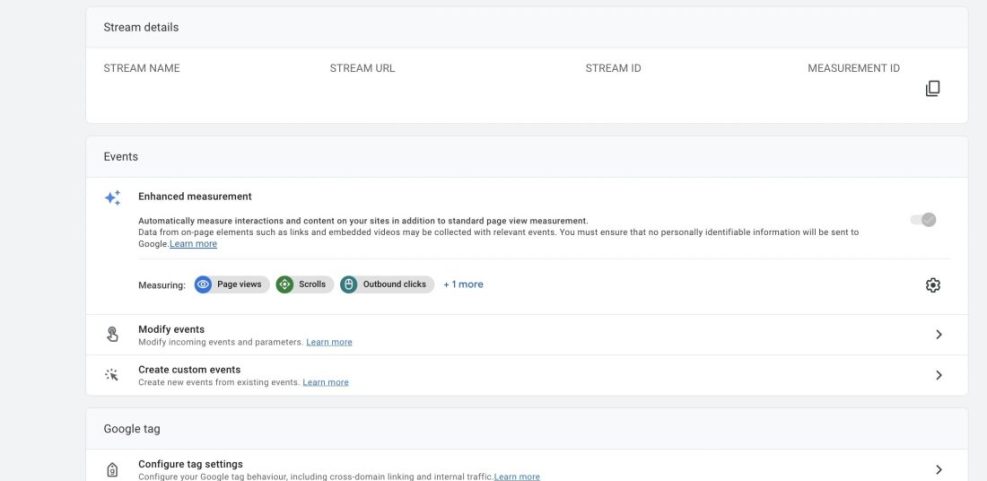Click the Enhanced measurement sparkle icon
The height and width of the screenshot is (481, 987).
click(x=113, y=198)
